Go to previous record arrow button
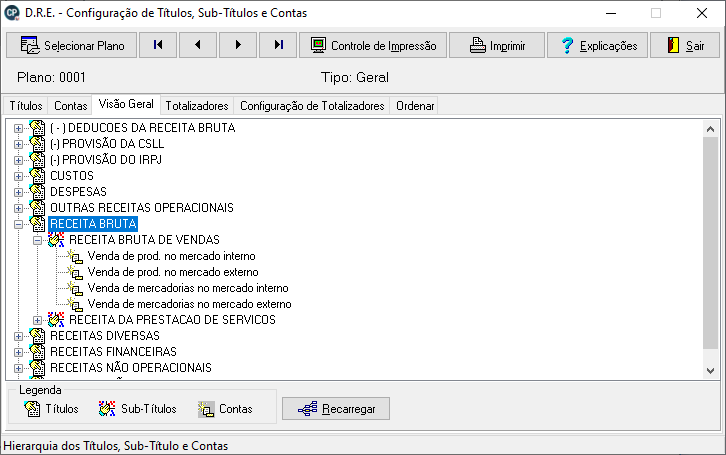 click(198, 45)
